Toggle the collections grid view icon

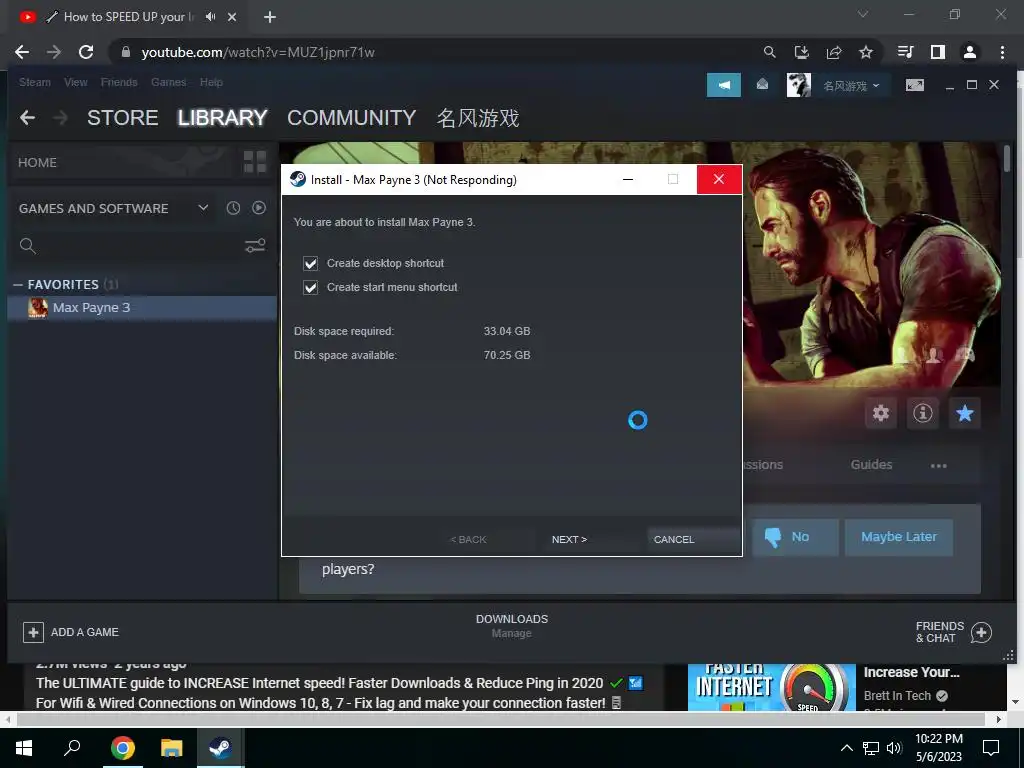(255, 161)
